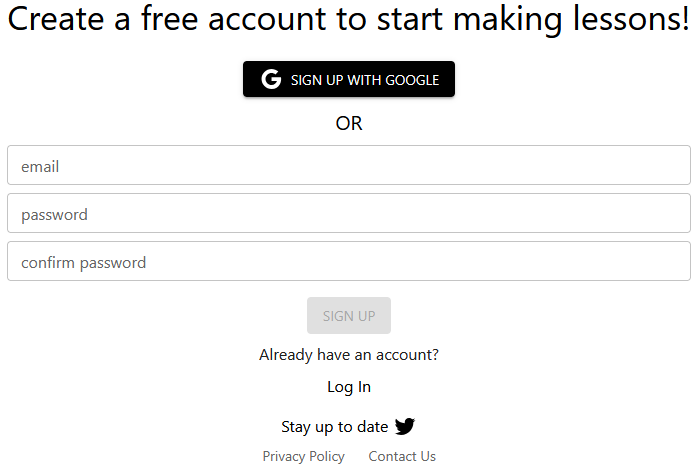Click the "confirm password" placeholder text
The width and height of the screenshot is (698, 467).
tap(83, 263)
